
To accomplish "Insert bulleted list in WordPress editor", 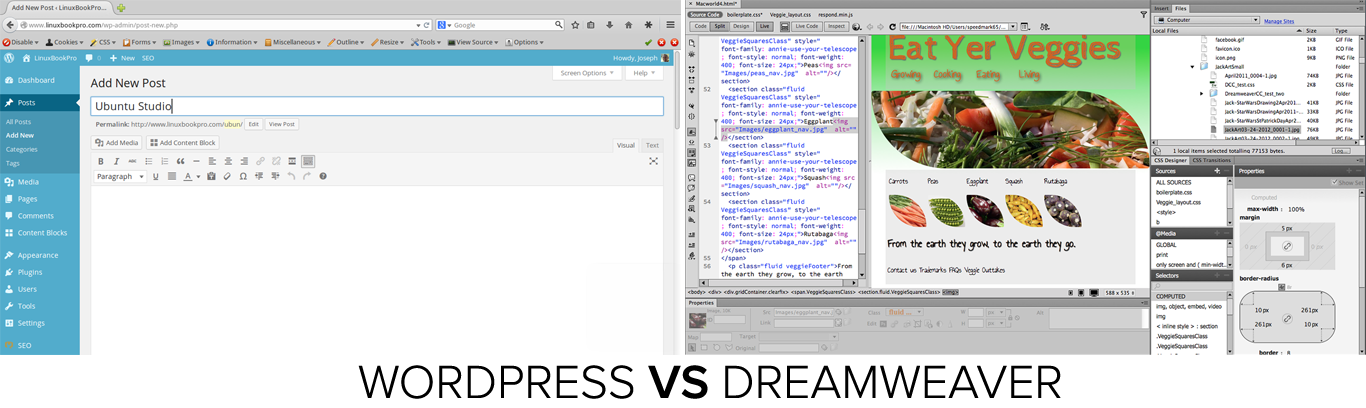I will point(149,161).
